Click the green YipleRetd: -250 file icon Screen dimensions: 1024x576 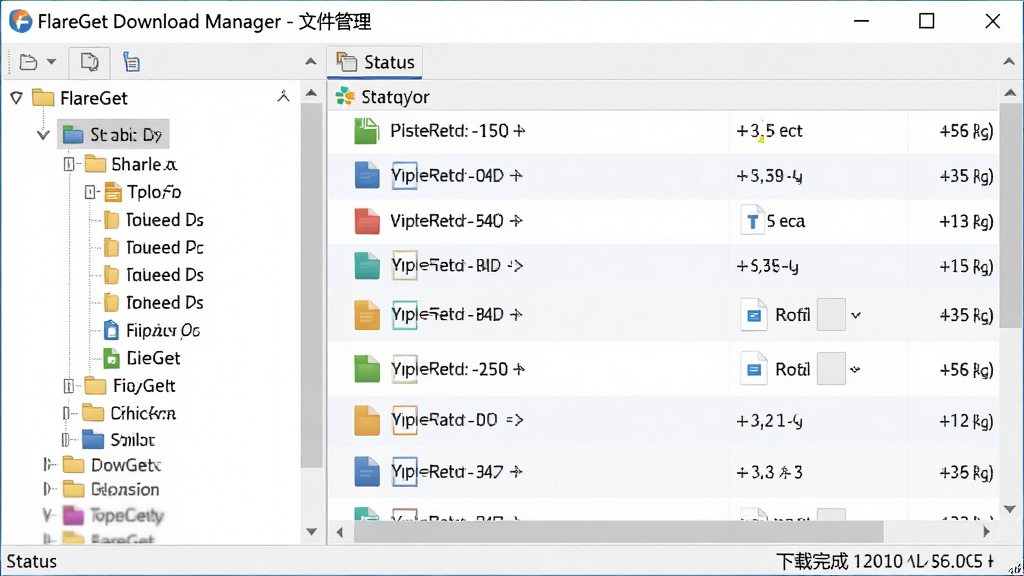point(366,369)
